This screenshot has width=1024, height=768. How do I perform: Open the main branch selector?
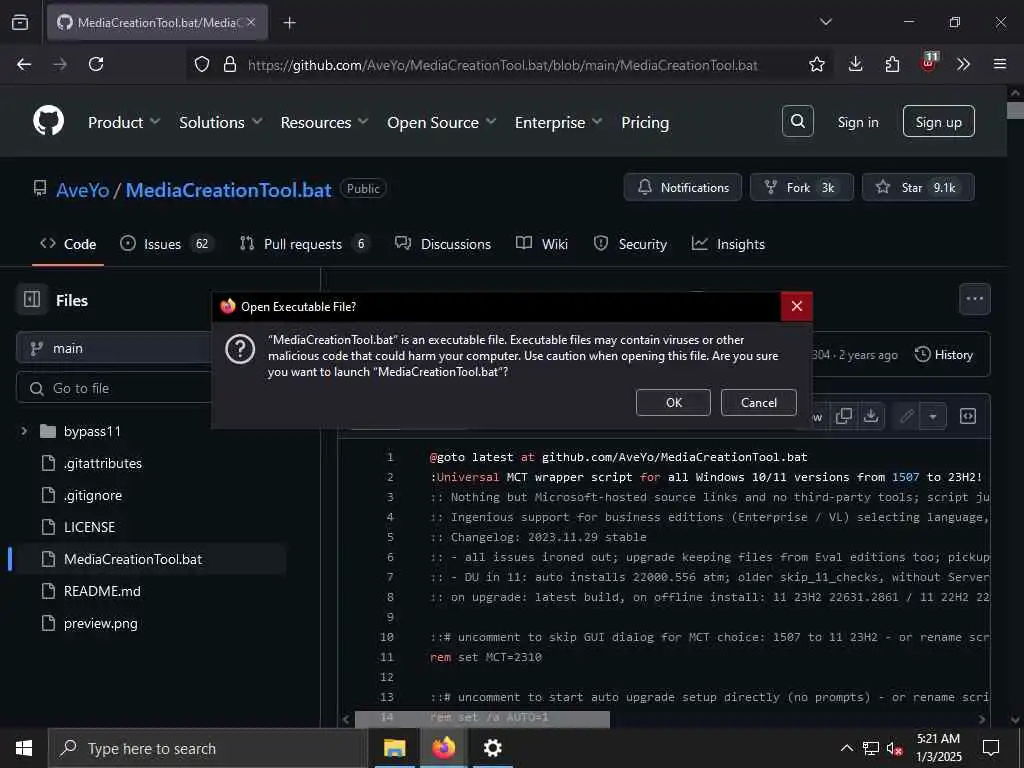(x=114, y=348)
